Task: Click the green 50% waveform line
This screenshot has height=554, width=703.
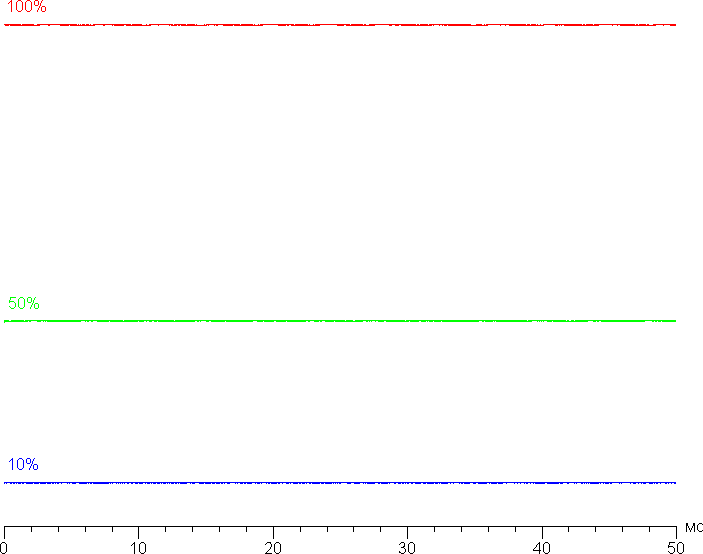Action: pyautogui.click(x=340, y=321)
